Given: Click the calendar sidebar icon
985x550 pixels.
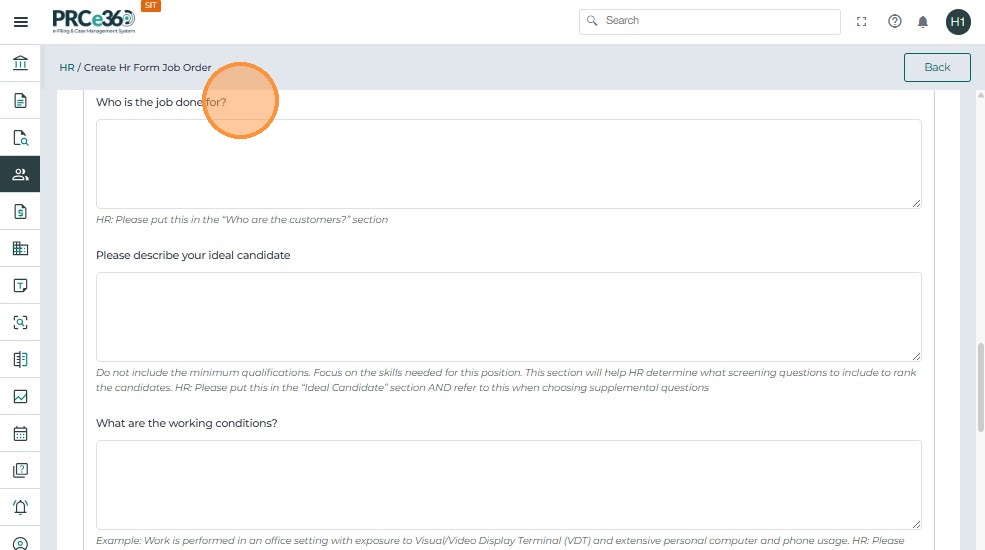Looking at the screenshot, I should click(20, 434).
